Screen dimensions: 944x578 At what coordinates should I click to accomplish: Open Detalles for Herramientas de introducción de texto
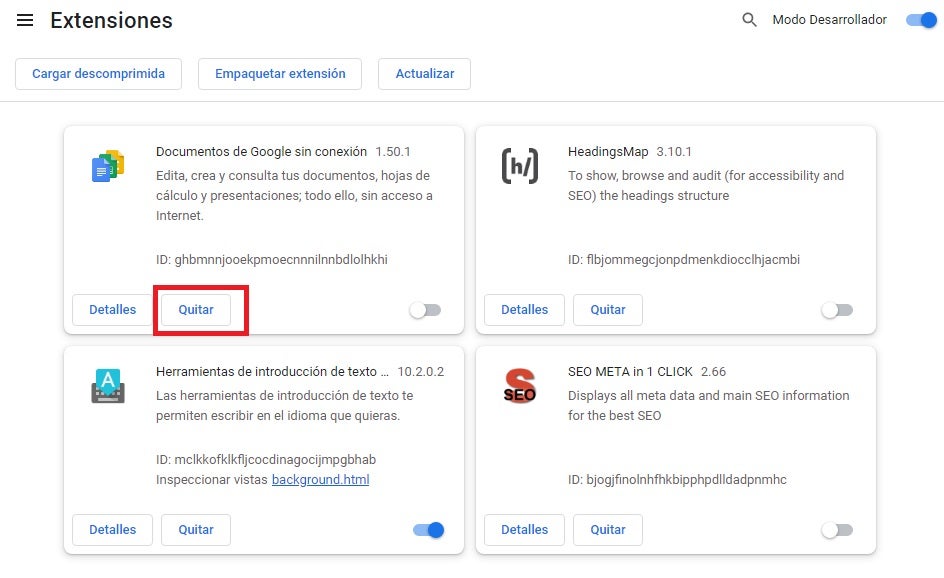(112, 530)
